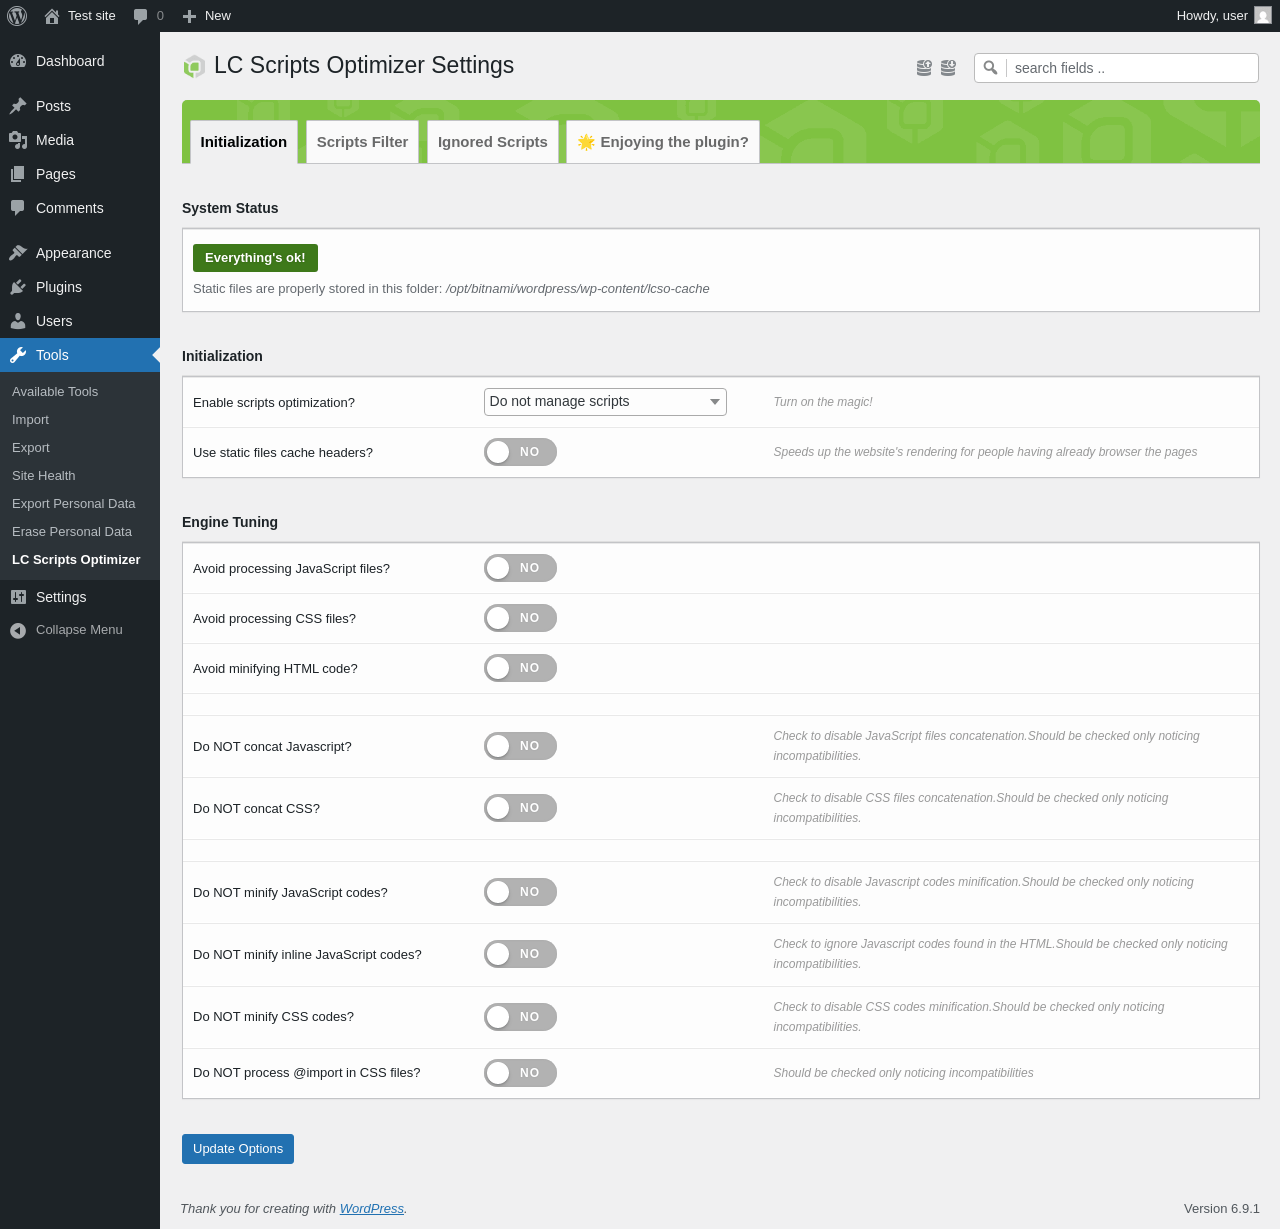This screenshot has width=1280, height=1229.
Task: Click into the search fields box
Action: click(x=1130, y=68)
